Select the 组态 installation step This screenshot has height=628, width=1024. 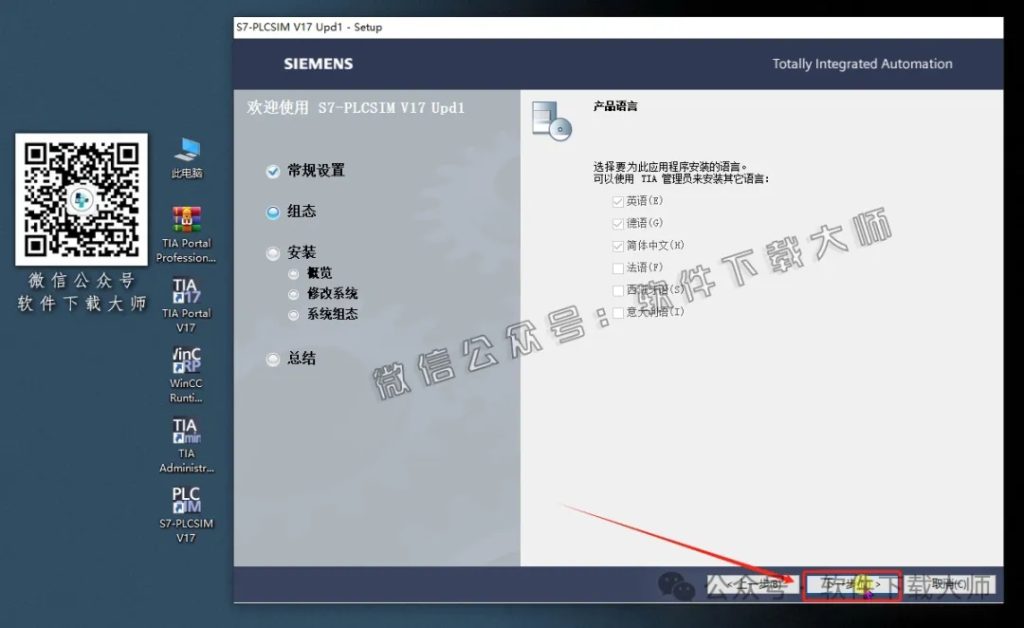pyautogui.click(x=304, y=211)
